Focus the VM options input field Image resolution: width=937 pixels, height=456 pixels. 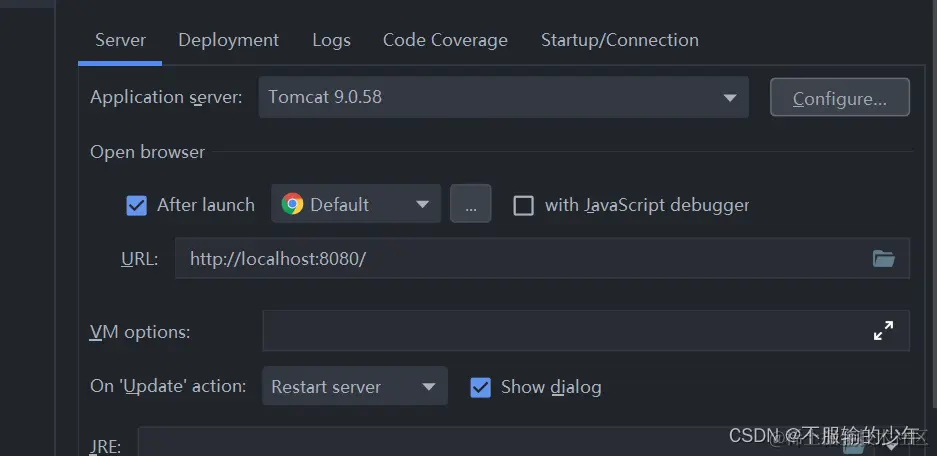[x=560, y=331]
